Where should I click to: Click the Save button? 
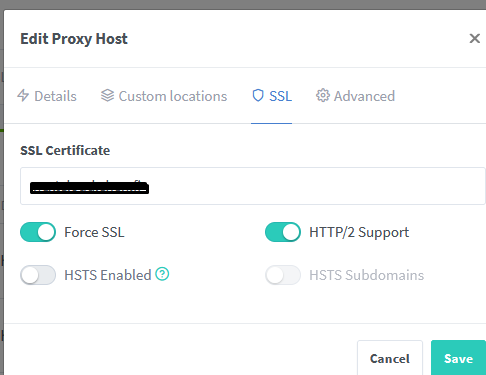click(458, 358)
